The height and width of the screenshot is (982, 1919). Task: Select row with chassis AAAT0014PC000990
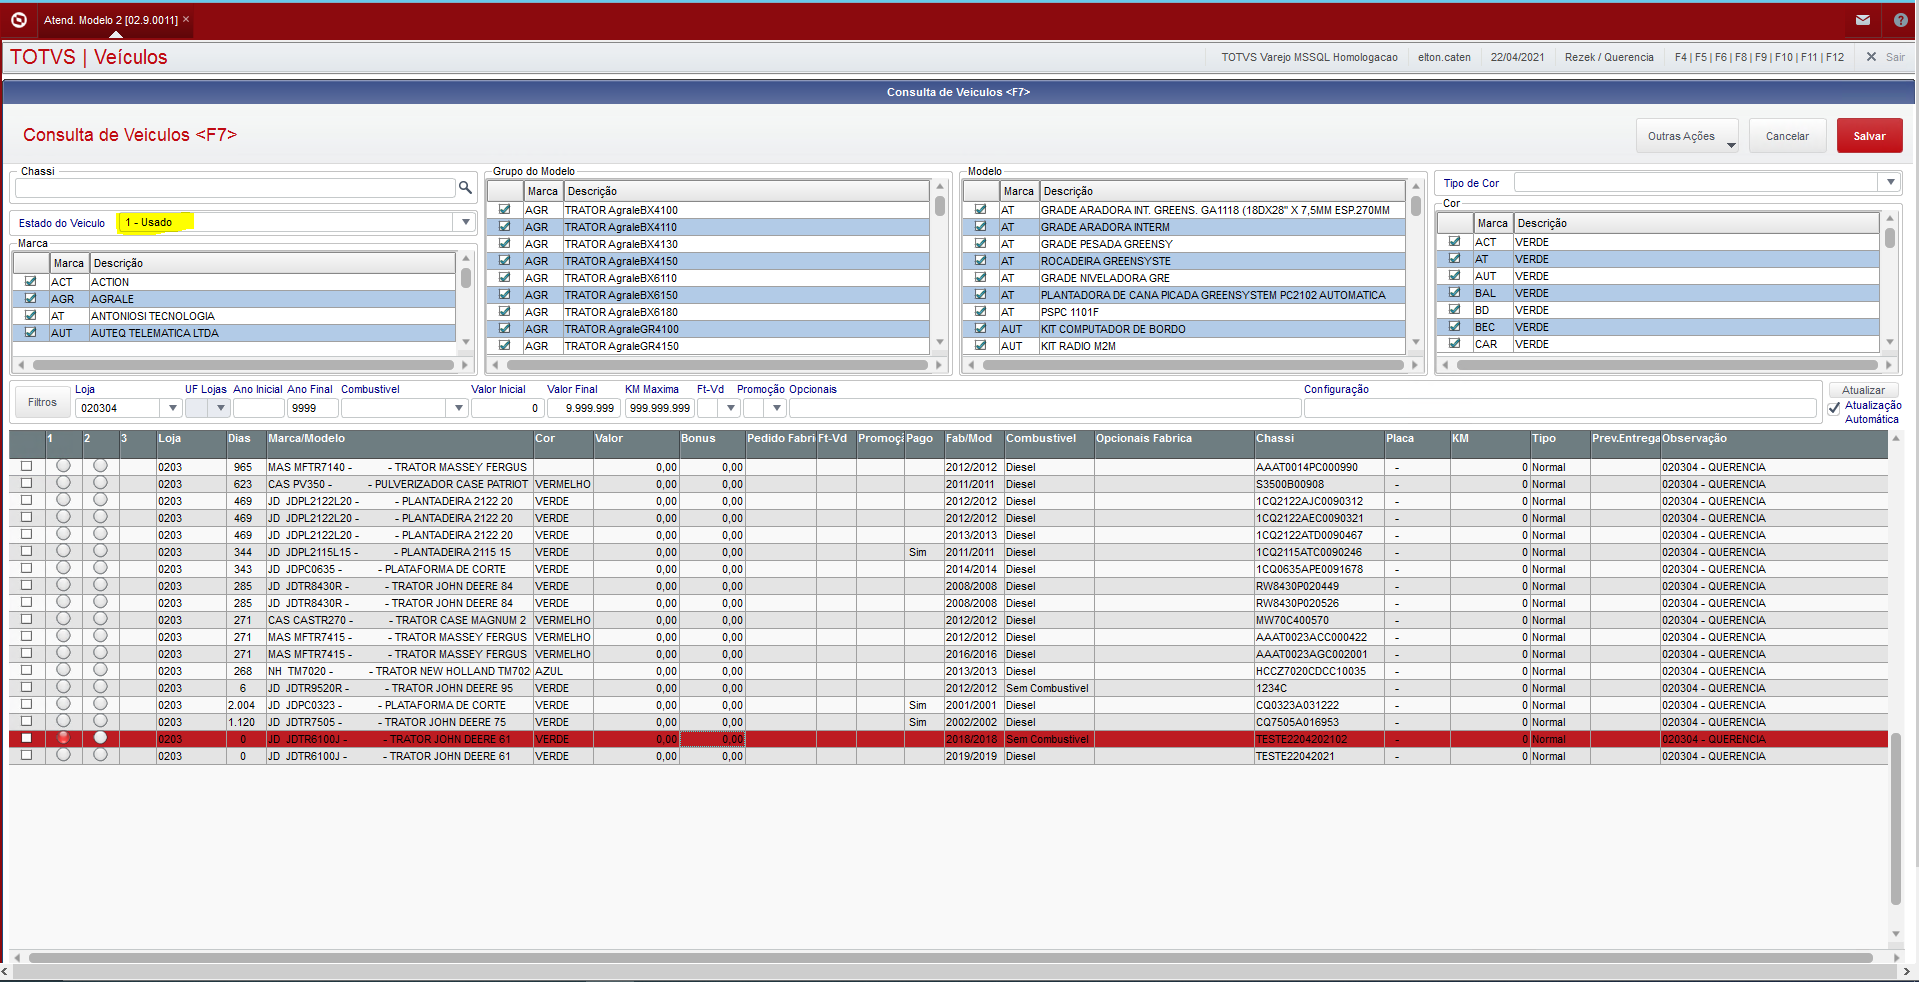(948, 467)
